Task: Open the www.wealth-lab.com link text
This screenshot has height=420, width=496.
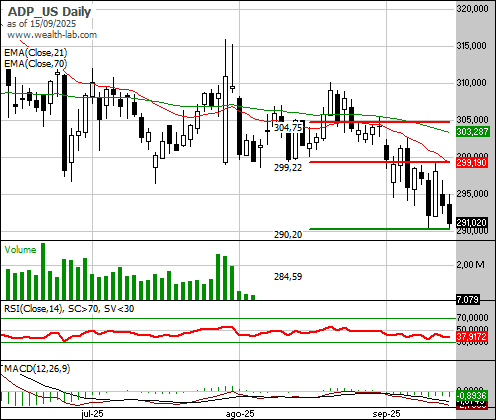Action: click(x=52, y=35)
